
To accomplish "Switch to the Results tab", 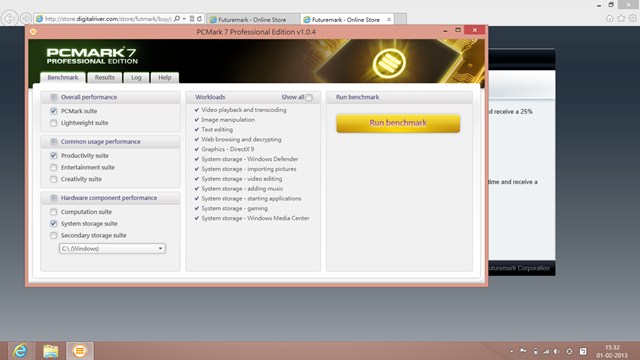I will [x=104, y=77].
